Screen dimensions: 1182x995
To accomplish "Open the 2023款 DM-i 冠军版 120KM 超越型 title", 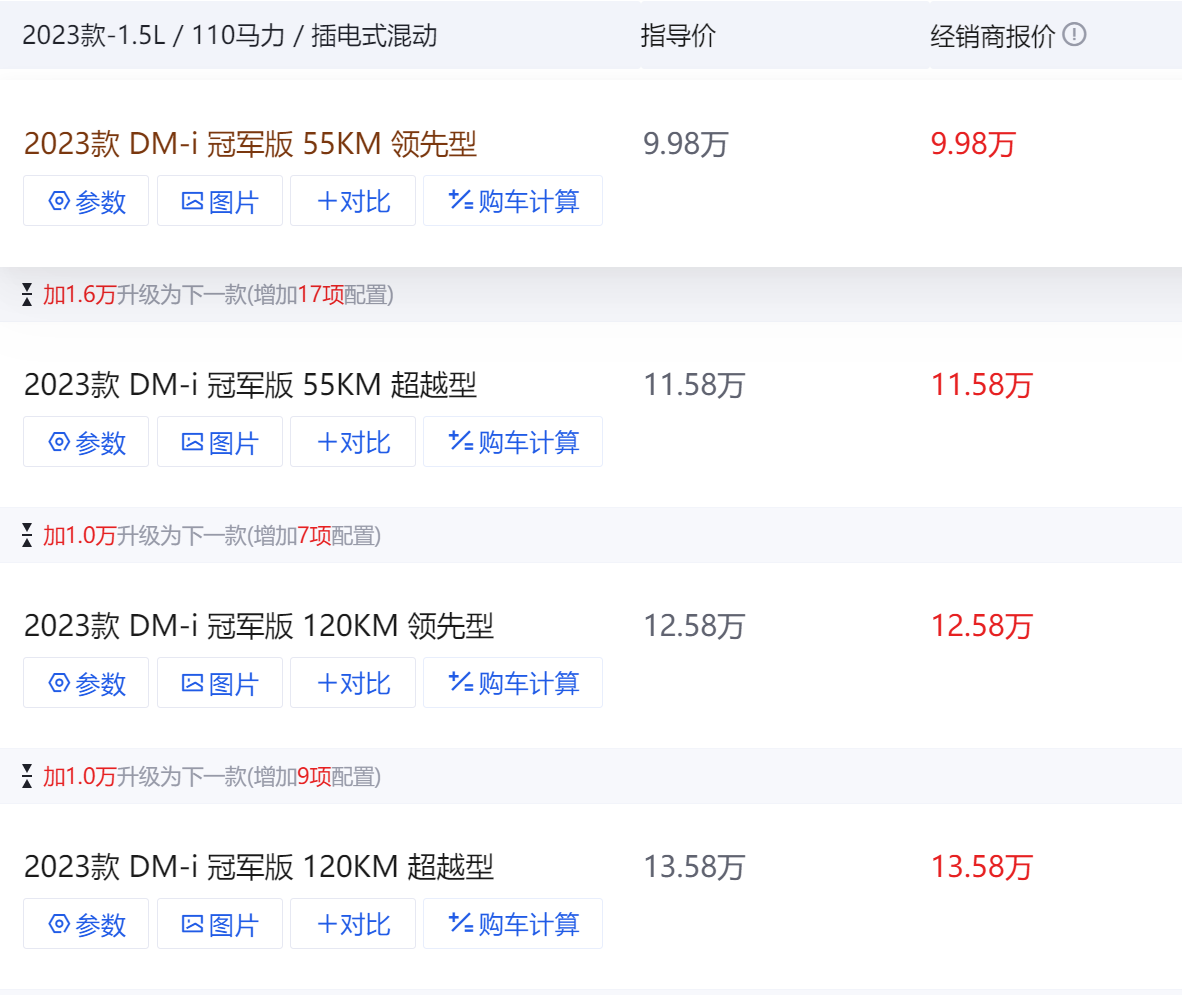I will (258, 866).
